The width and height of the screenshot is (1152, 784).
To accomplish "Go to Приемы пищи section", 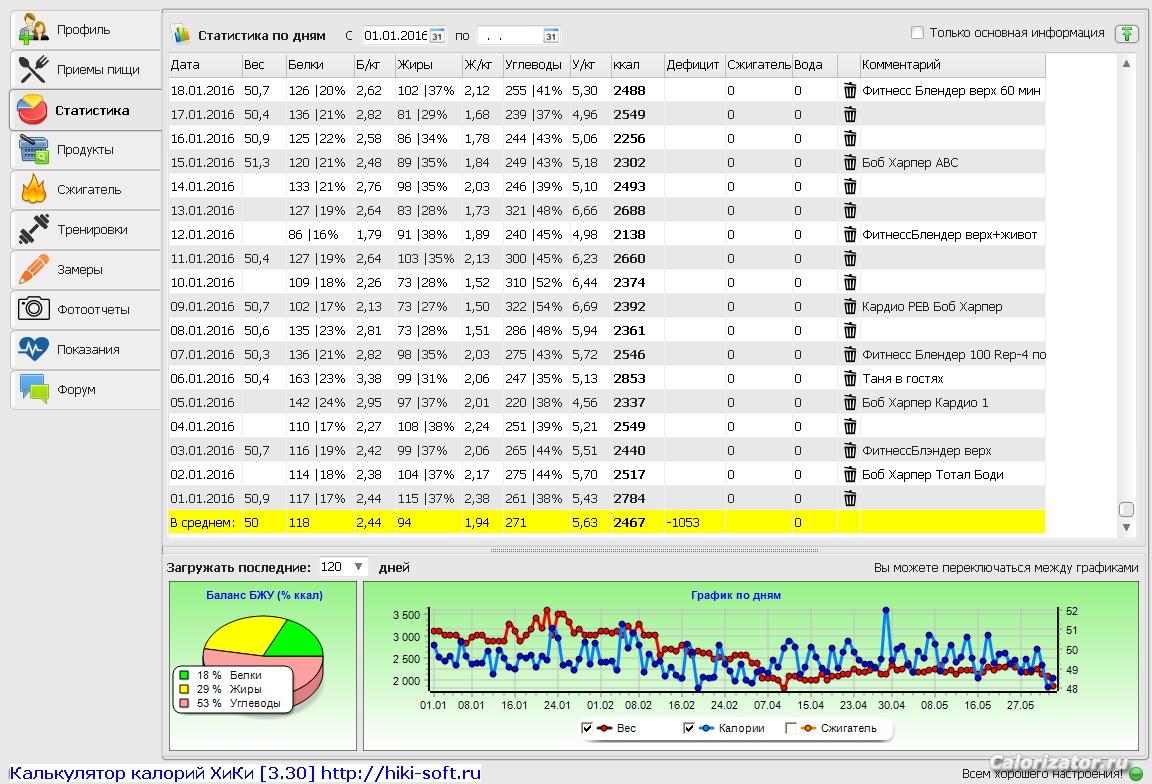I will tap(85, 70).
